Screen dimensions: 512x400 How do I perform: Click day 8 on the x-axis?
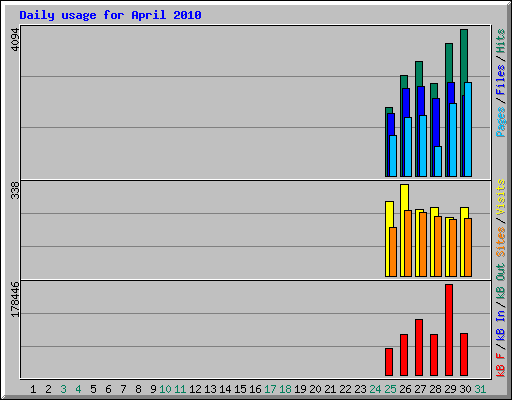click(138, 389)
